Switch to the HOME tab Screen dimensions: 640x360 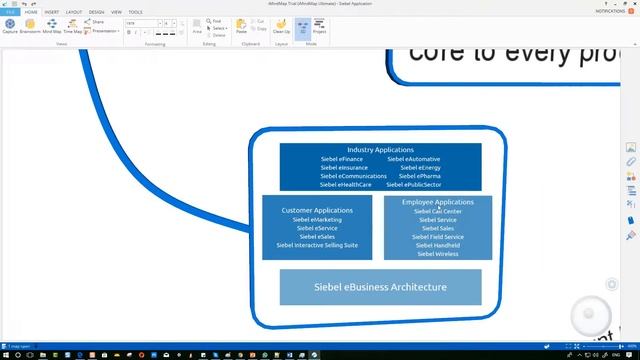click(x=31, y=12)
